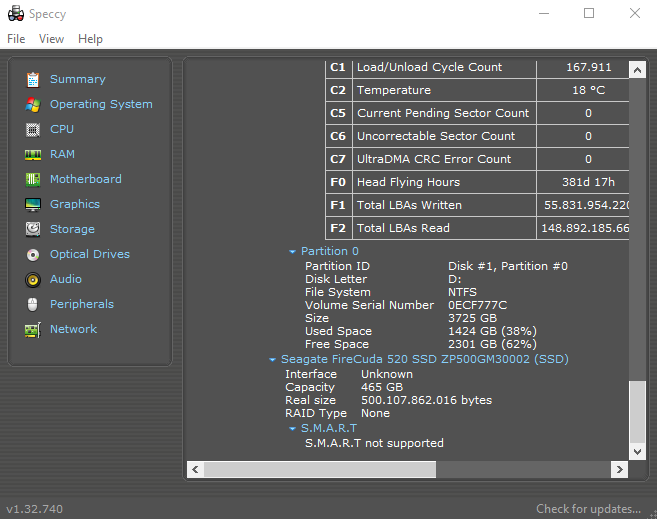Viewport: 657px width, 519px height.
Task: Click Check for updates link
Action: click(588, 509)
